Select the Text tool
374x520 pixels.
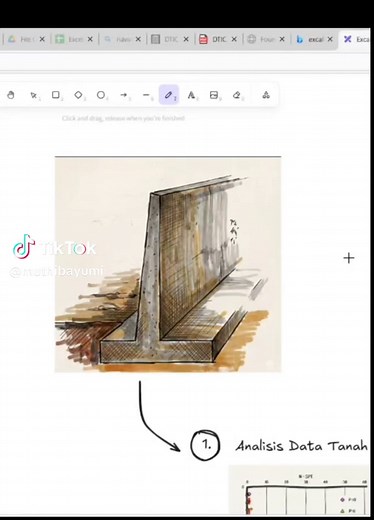pos(191,95)
